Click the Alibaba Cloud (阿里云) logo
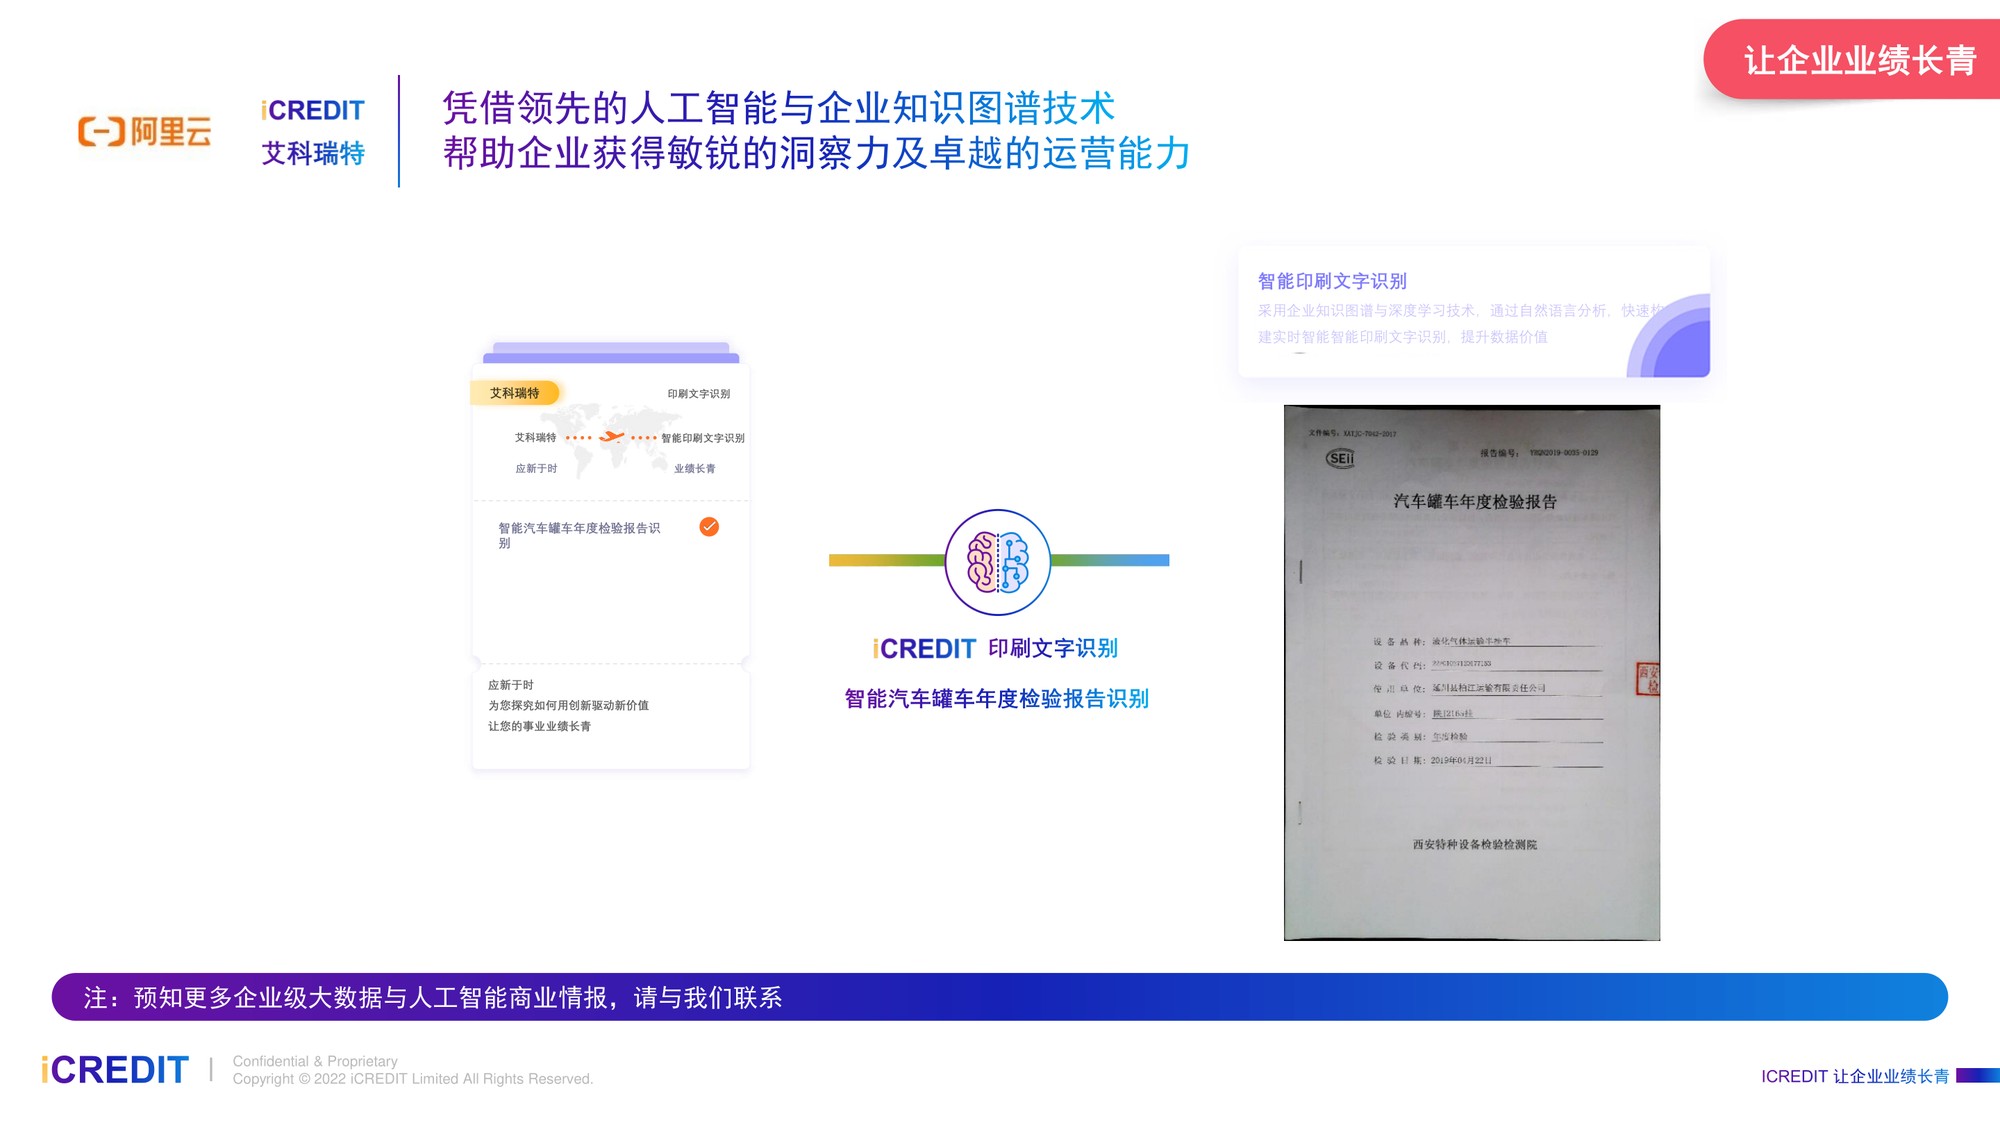The image size is (2000, 1125). (145, 131)
